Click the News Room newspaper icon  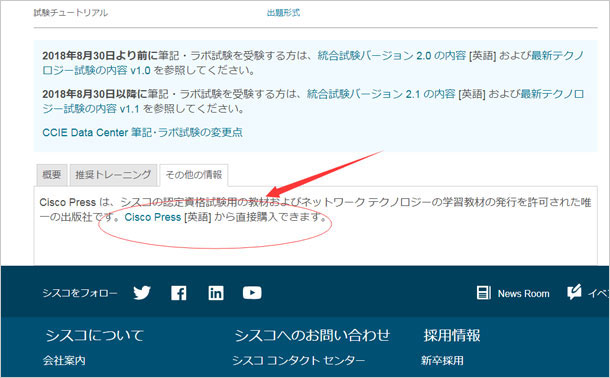point(484,293)
